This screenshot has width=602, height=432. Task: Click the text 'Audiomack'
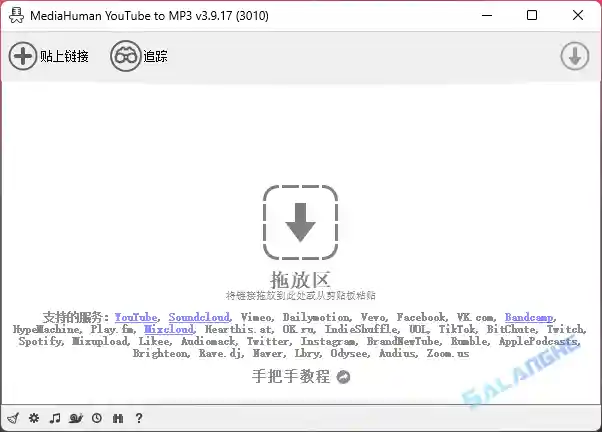point(208,341)
